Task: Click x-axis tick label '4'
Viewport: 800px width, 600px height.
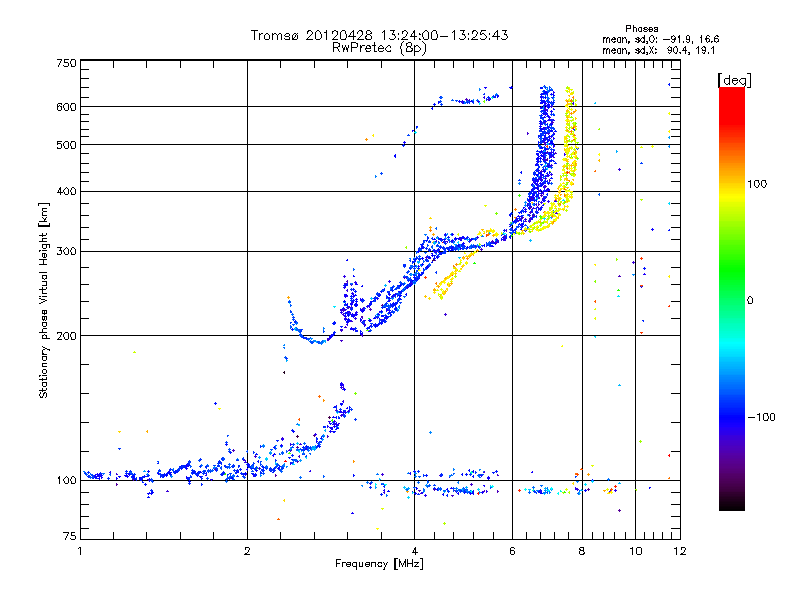Action: point(414,551)
